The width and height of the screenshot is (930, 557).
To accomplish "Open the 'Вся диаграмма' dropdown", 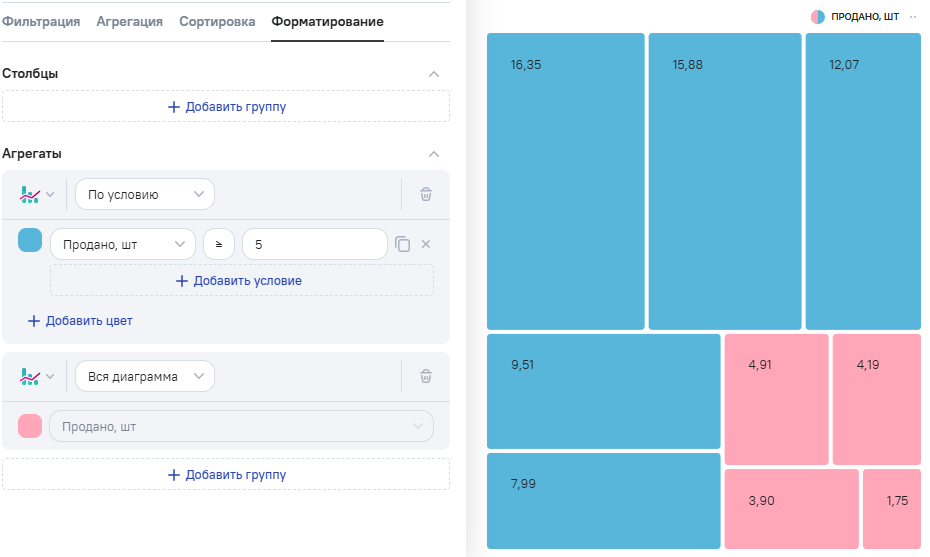I will [145, 377].
